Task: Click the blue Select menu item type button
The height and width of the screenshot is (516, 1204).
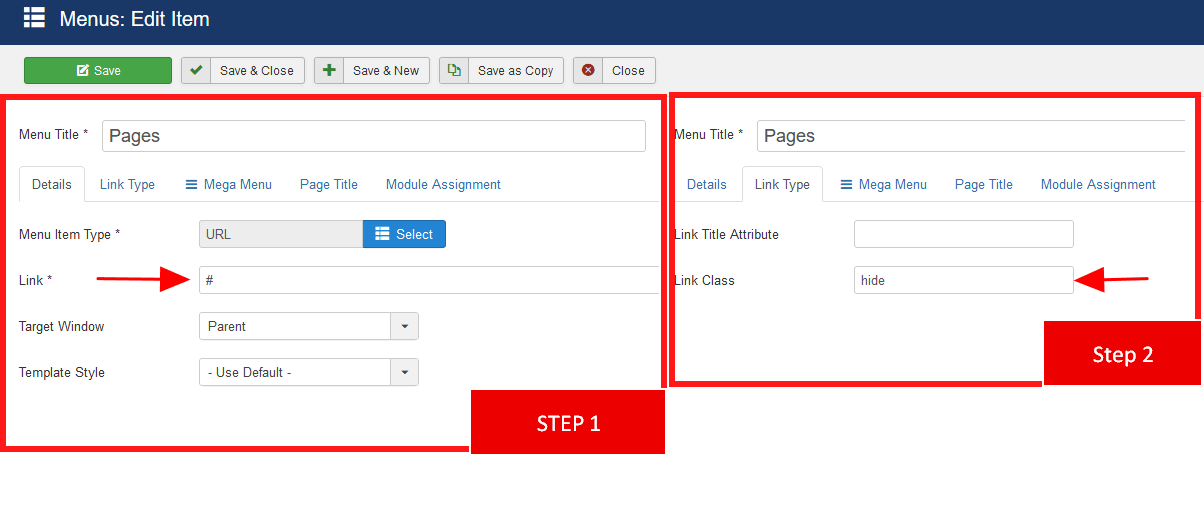Action: 404,234
